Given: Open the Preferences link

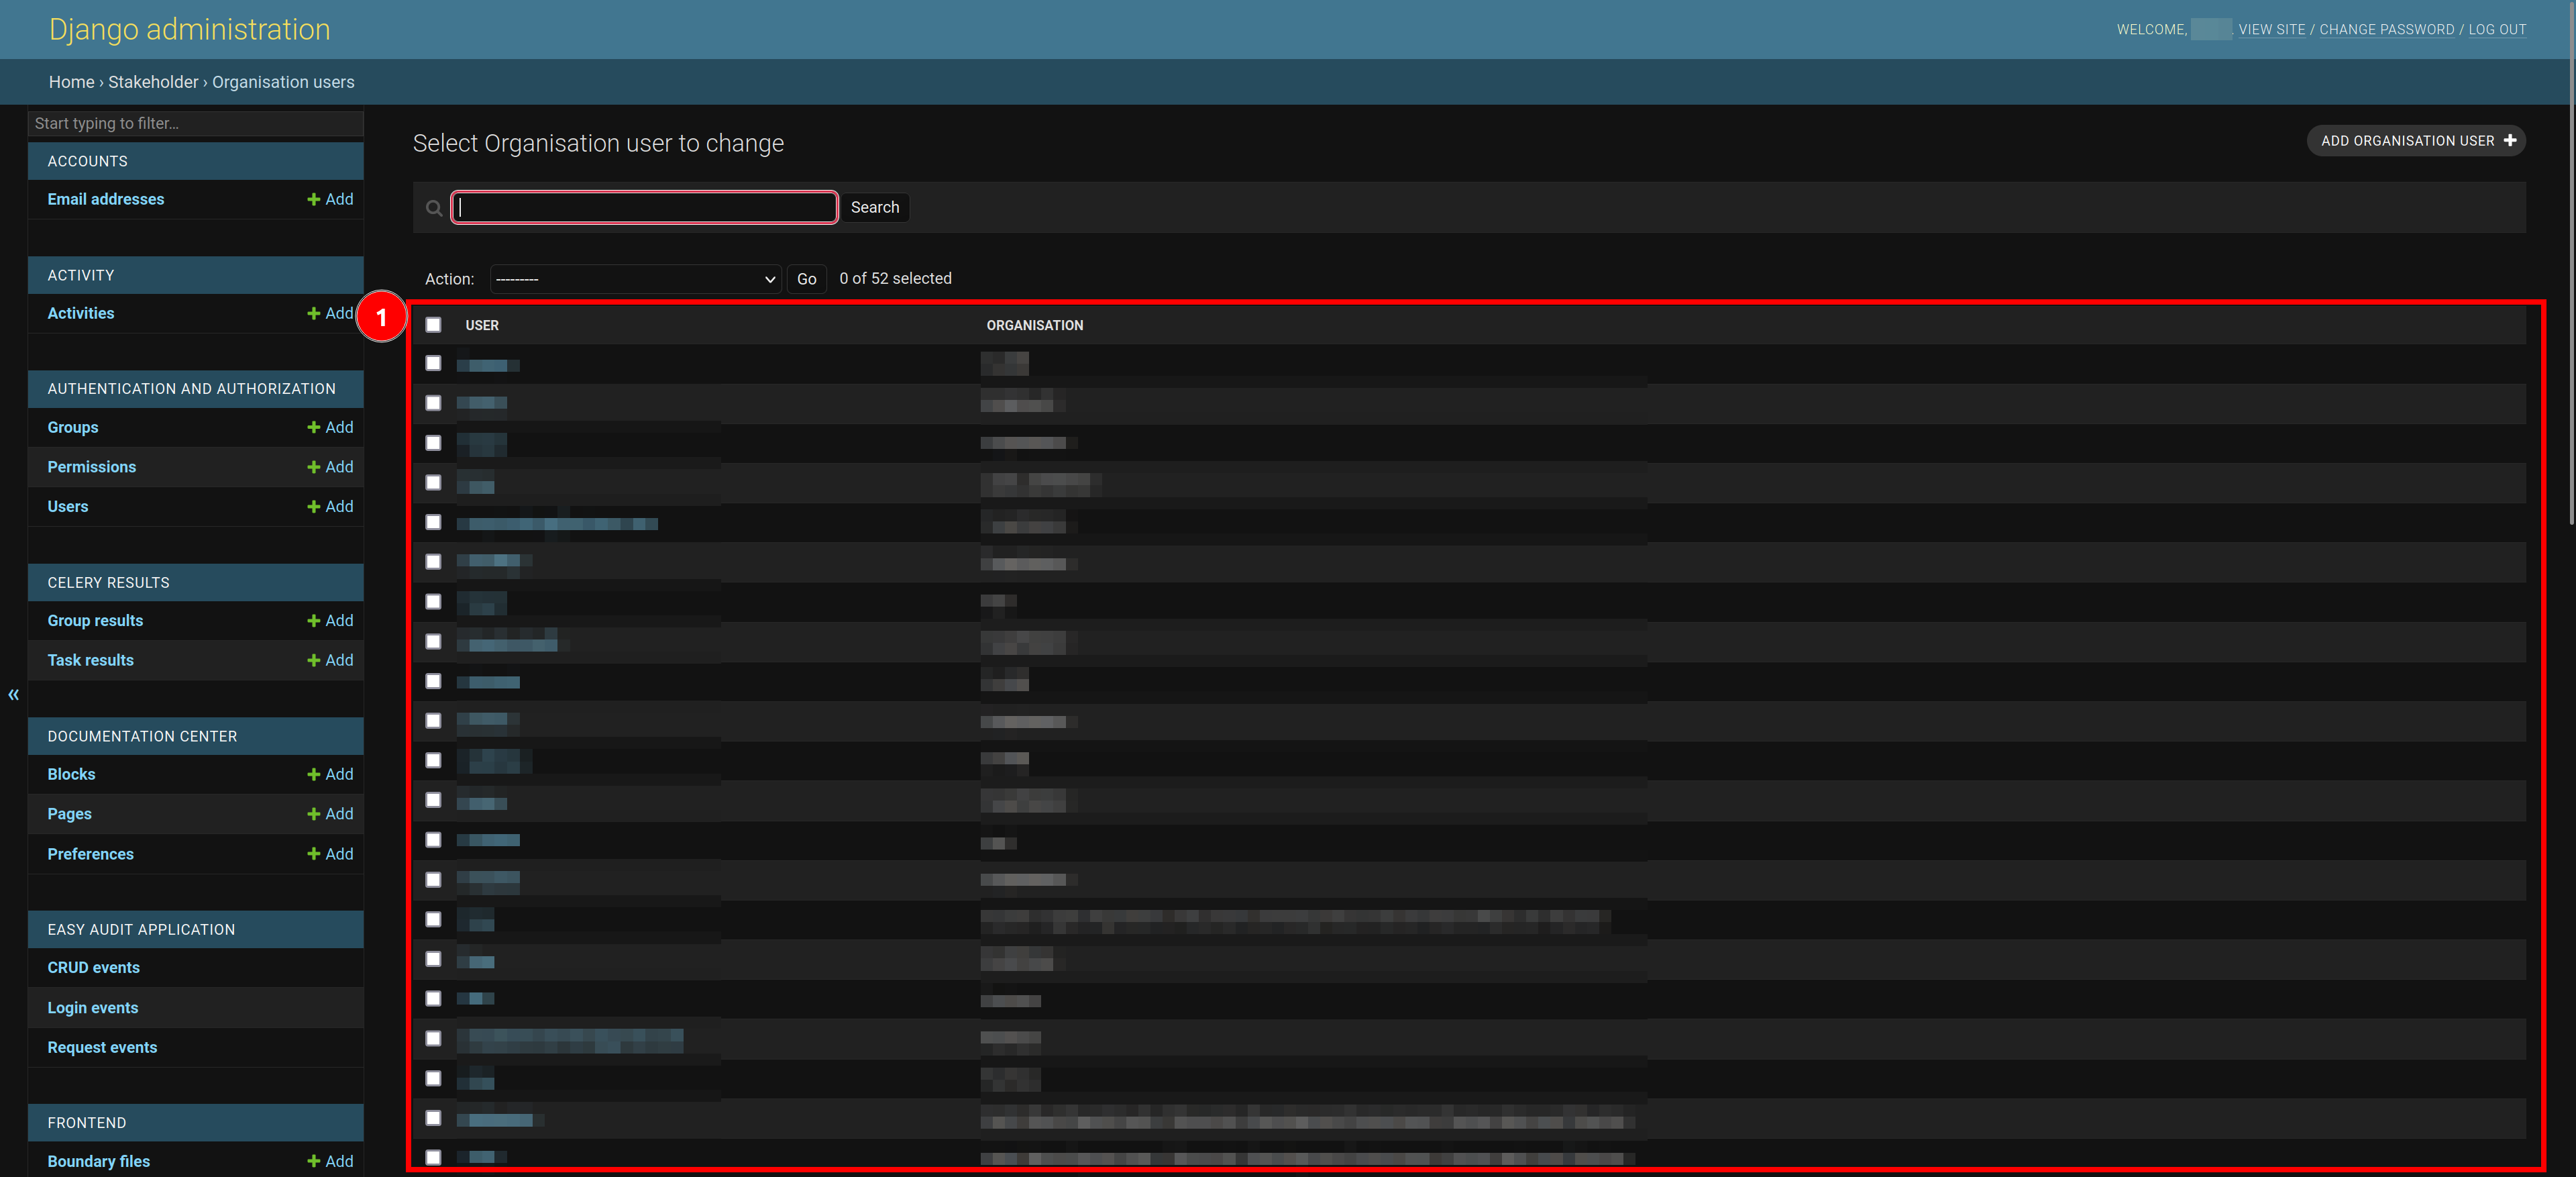Looking at the screenshot, I should 91,854.
